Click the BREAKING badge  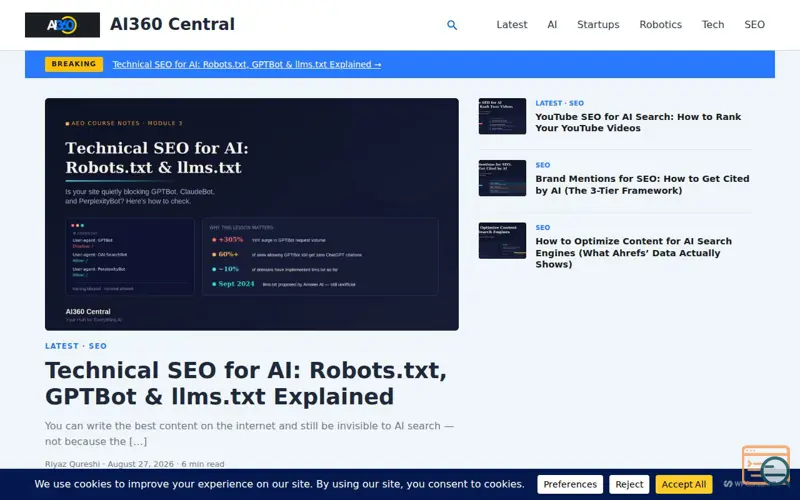[74, 64]
